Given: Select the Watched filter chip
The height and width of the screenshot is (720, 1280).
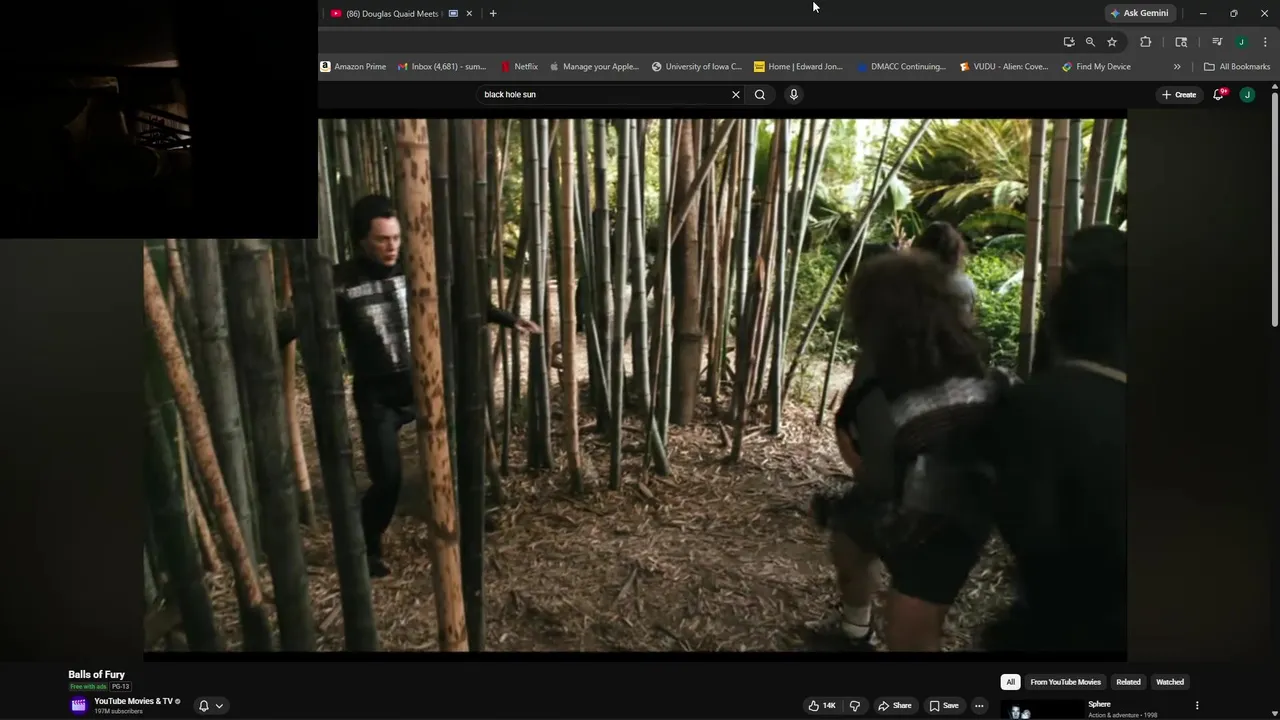Looking at the screenshot, I should (x=1170, y=682).
